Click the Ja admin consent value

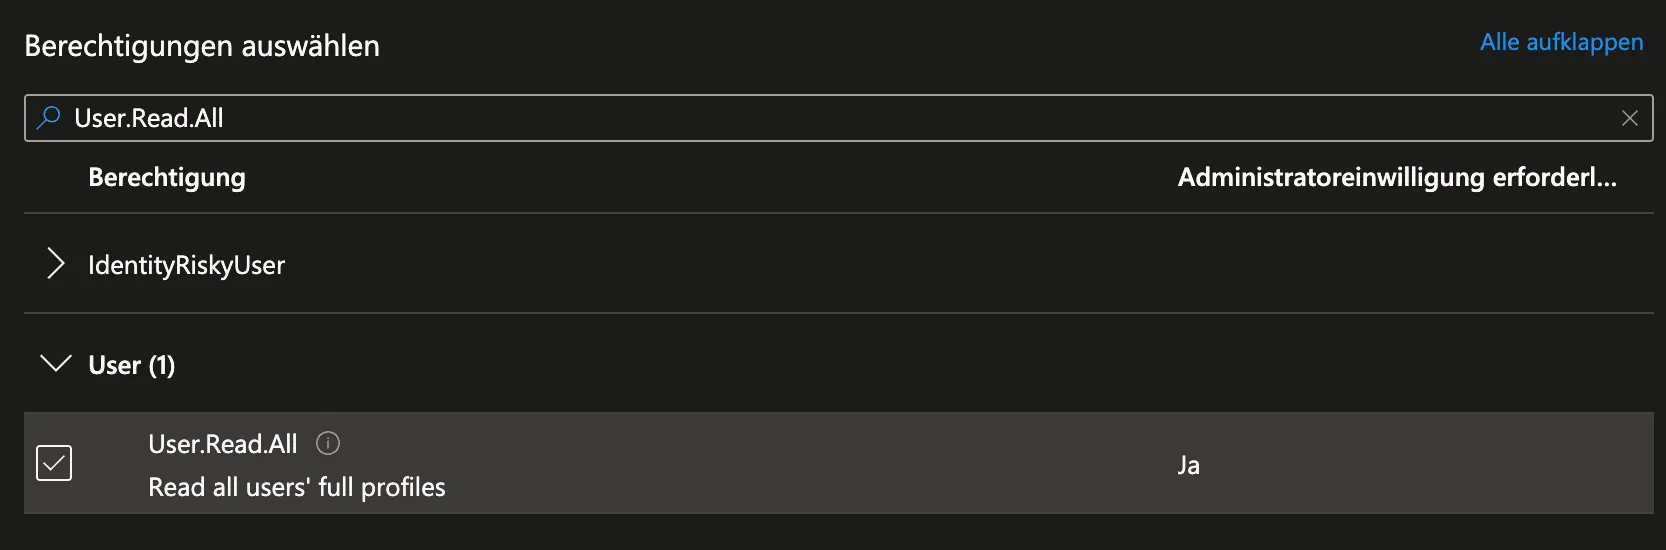(x=1188, y=465)
